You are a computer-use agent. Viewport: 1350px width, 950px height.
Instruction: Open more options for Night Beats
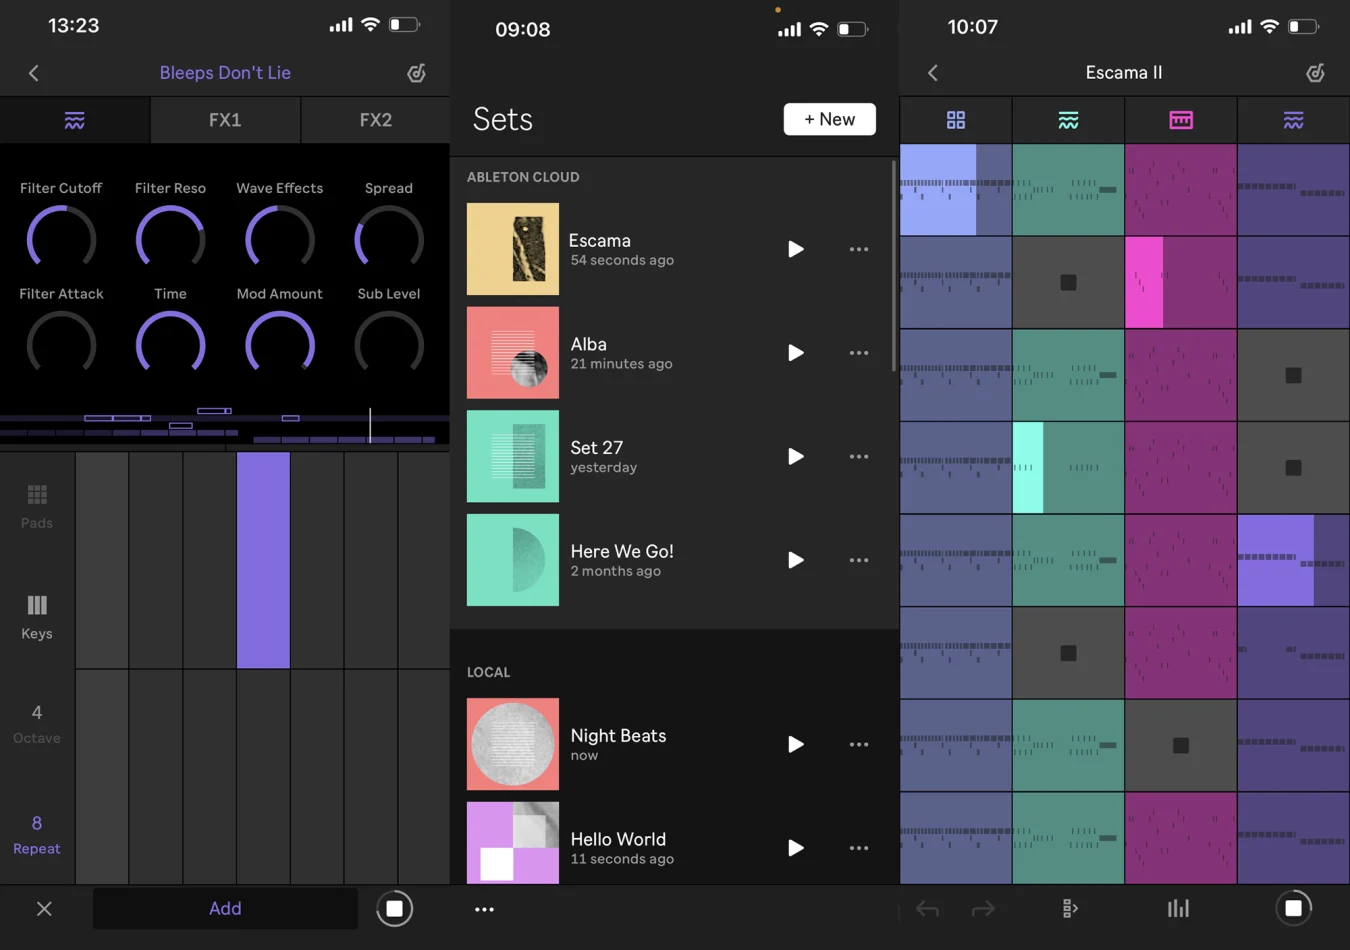click(858, 744)
